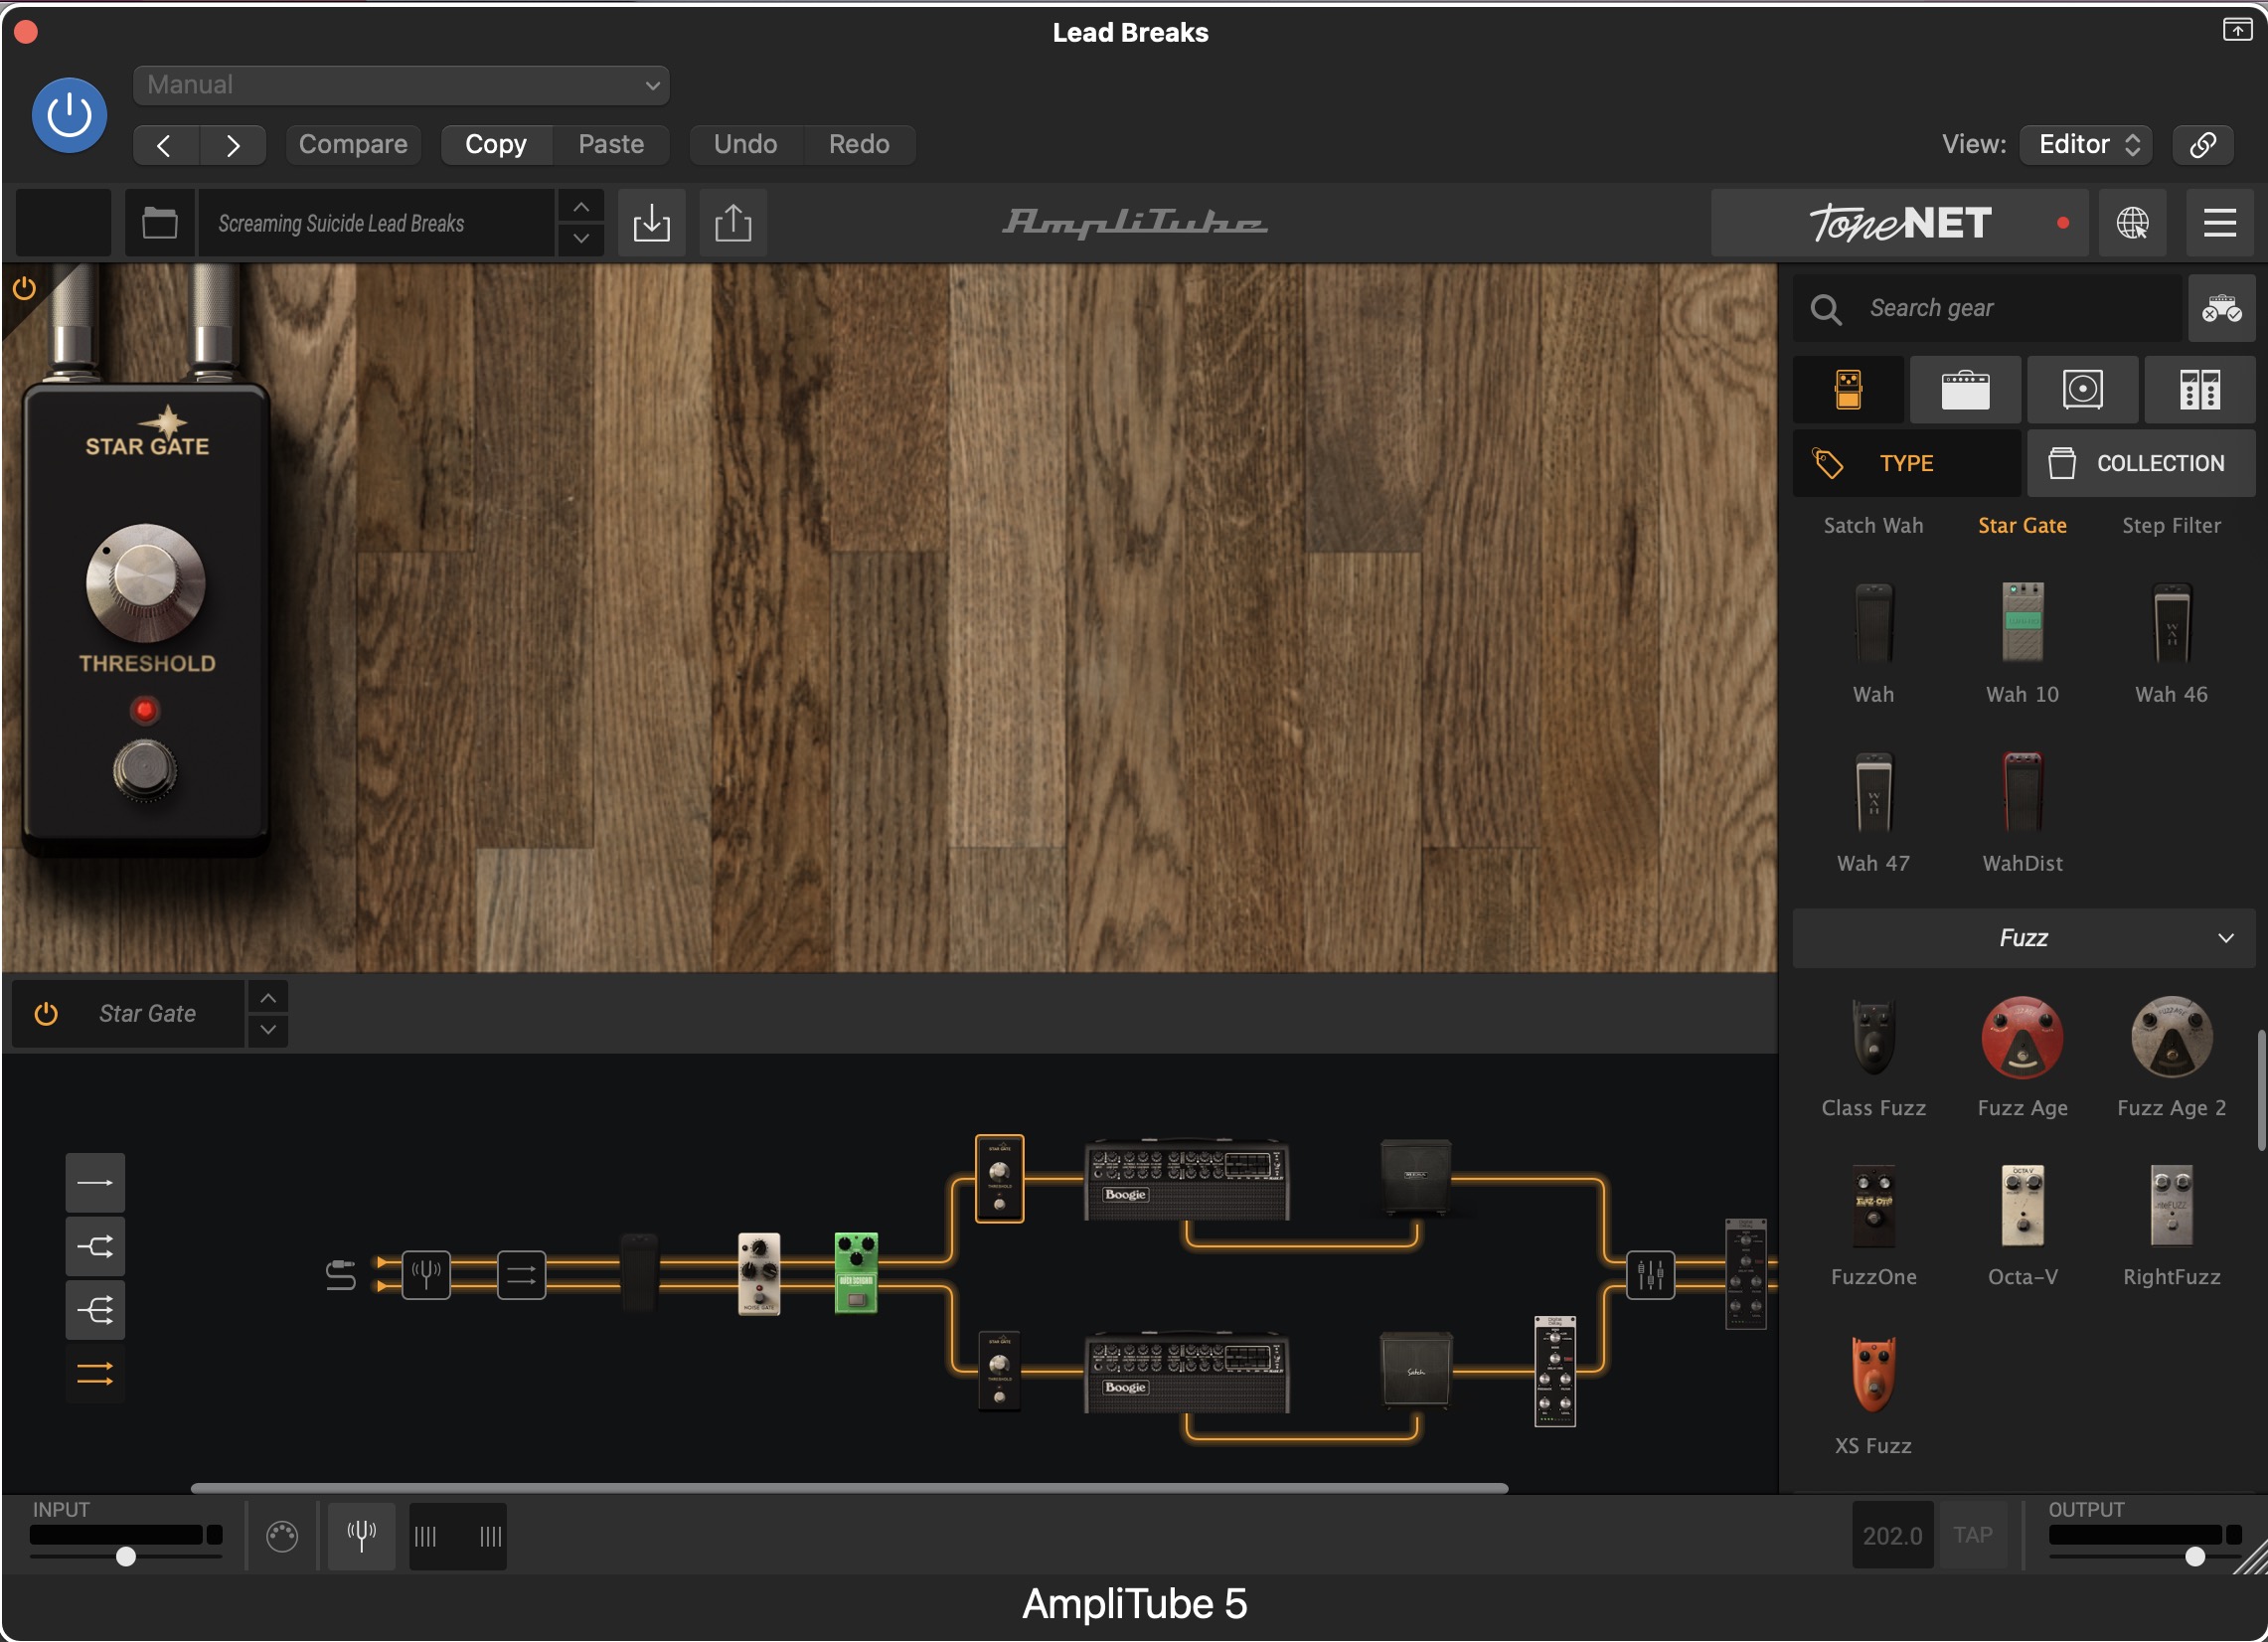Step Star Gate model up chevron
The image size is (2268, 1642).
pyautogui.click(x=268, y=998)
